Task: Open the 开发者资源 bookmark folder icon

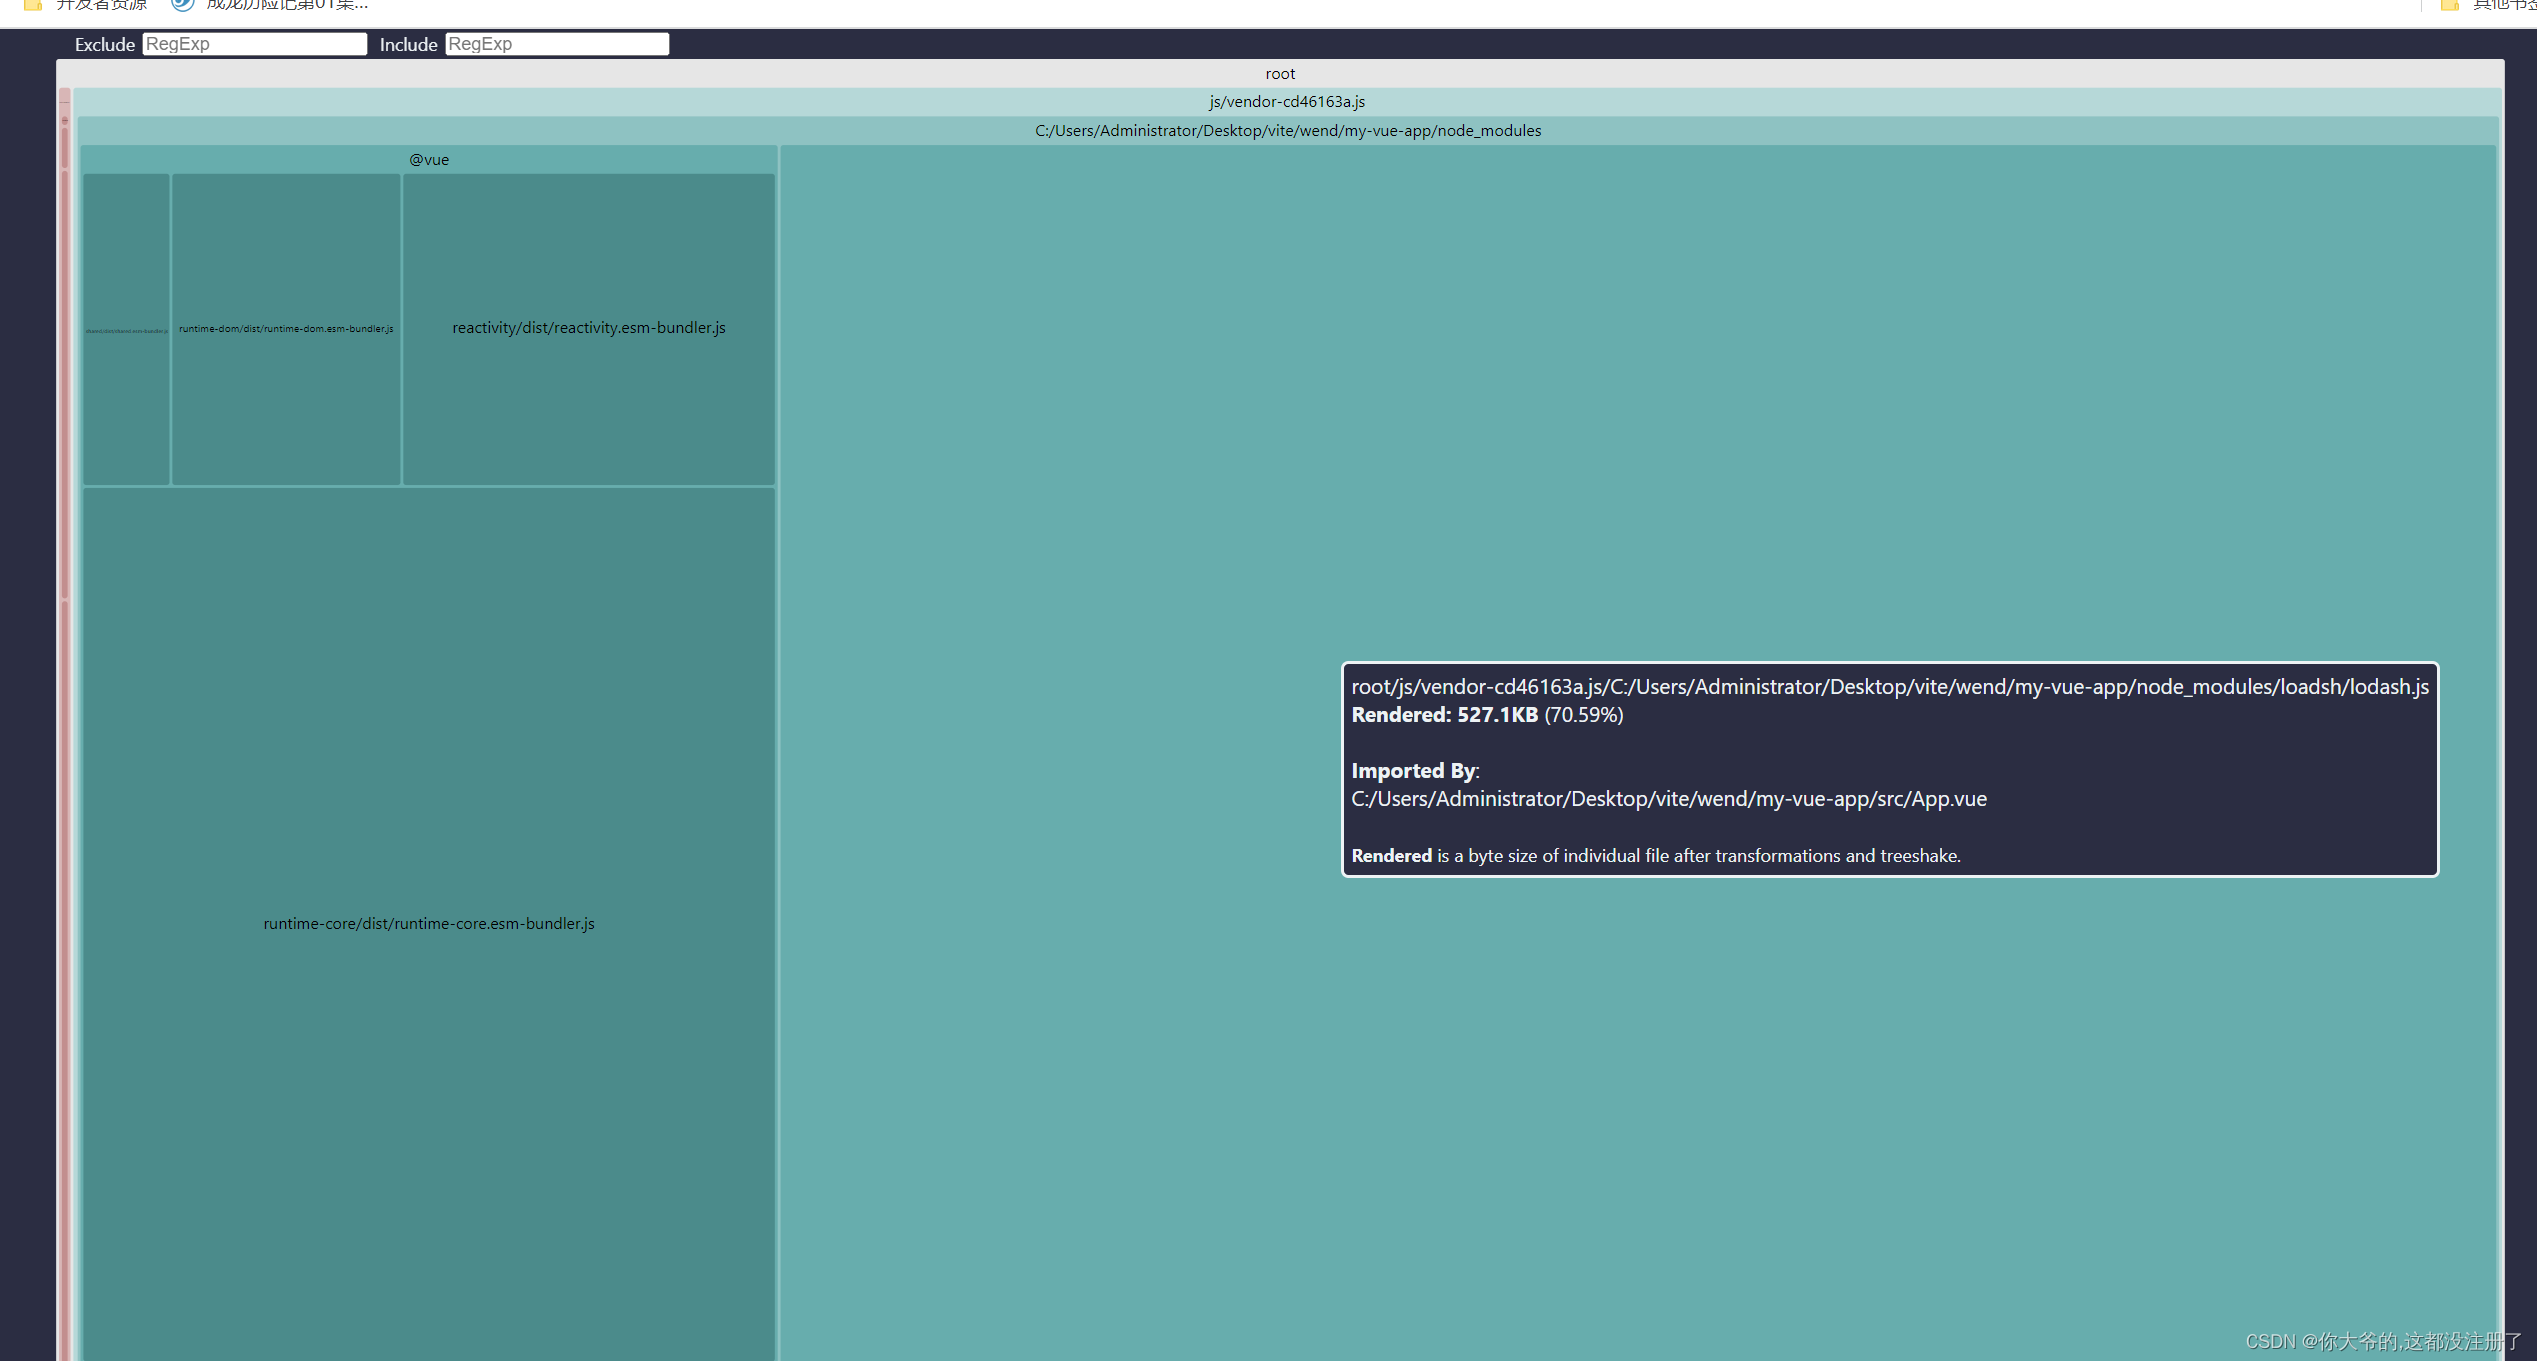Action: click(33, 5)
